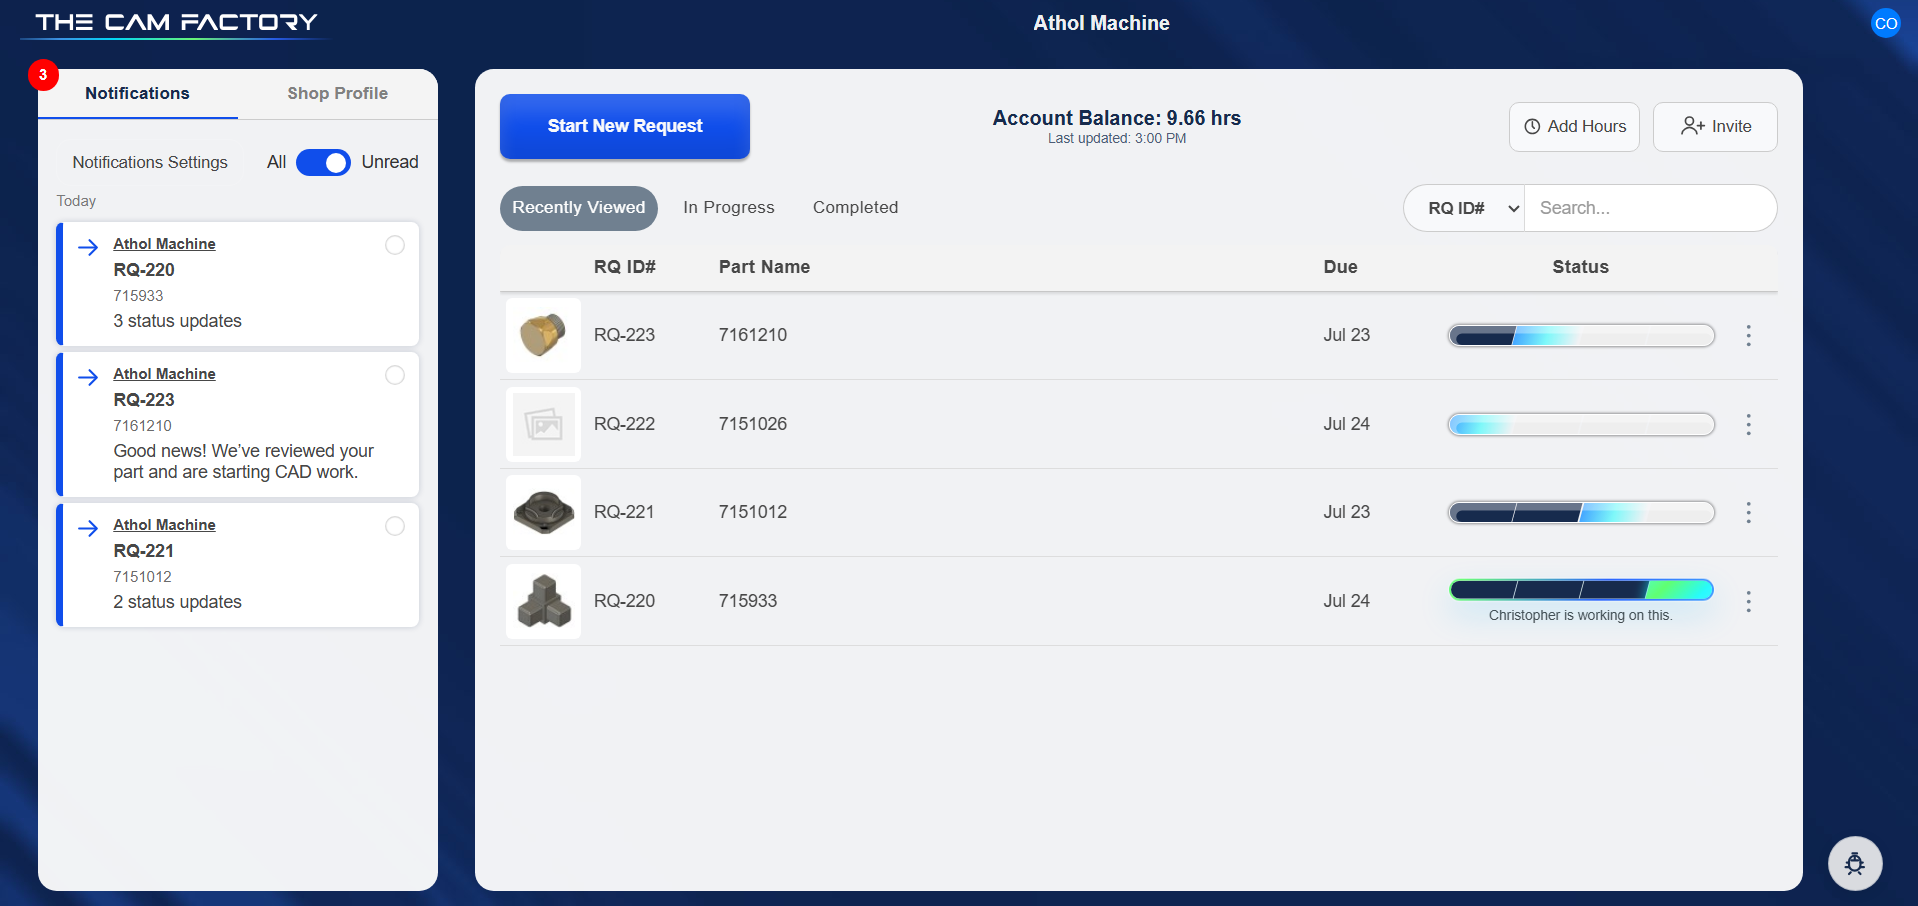This screenshot has height=906, width=1918.
Task: Click '3 status updates' notification text
Action: (x=177, y=321)
